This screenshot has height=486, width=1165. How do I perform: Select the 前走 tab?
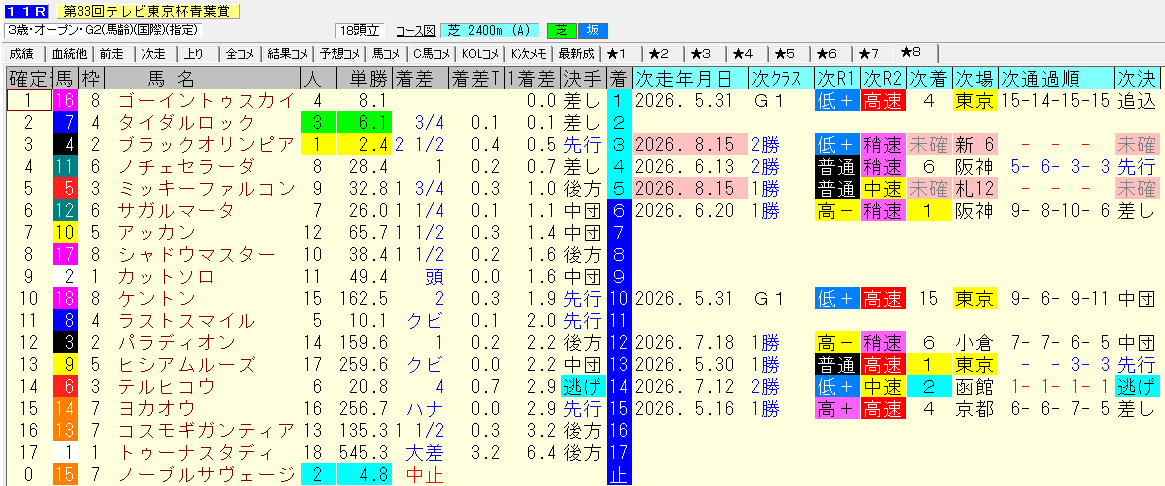coord(111,54)
